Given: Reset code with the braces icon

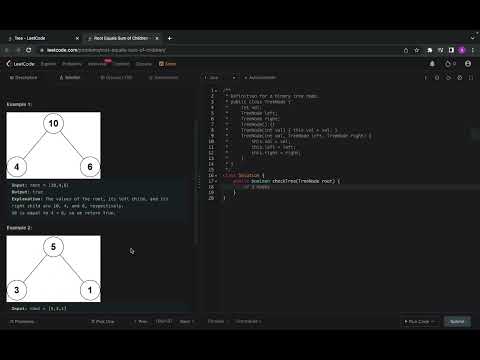Looking at the screenshot, I should [437, 78].
